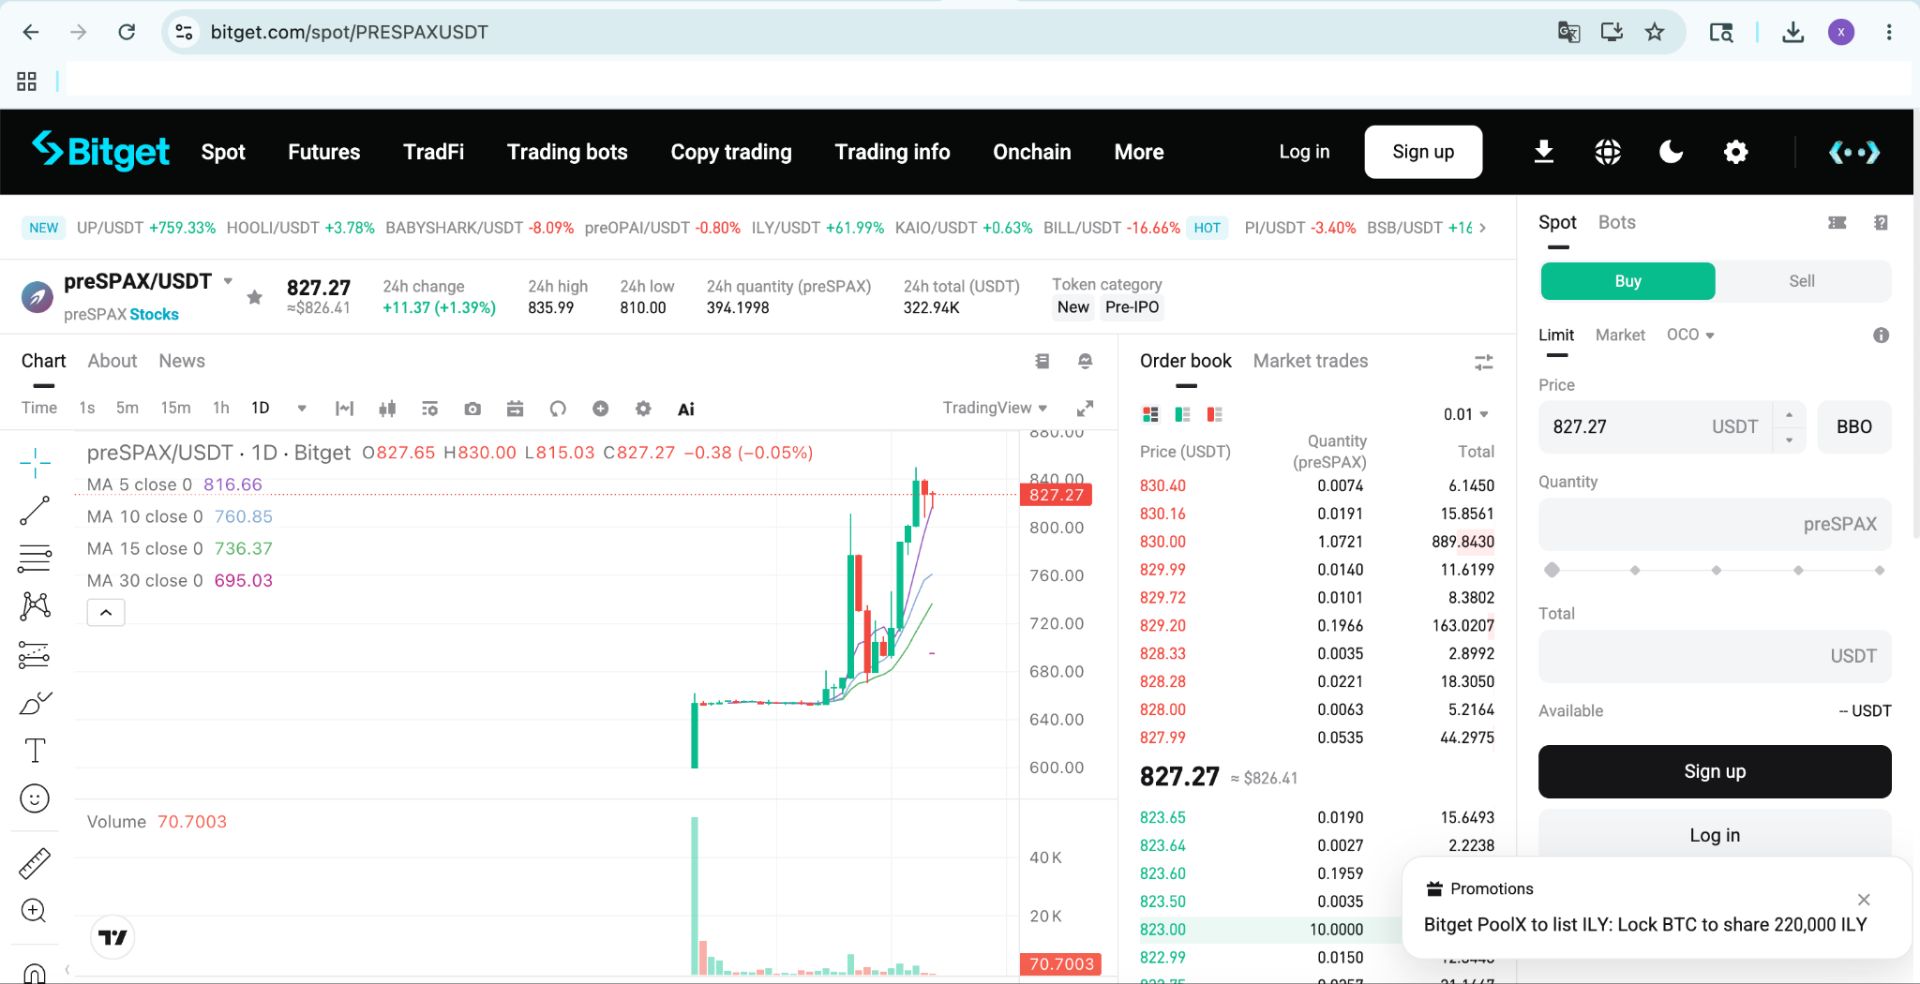This screenshot has height=984, width=1920.
Task: Bookmark this page with browser star
Action: coord(1655,32)
